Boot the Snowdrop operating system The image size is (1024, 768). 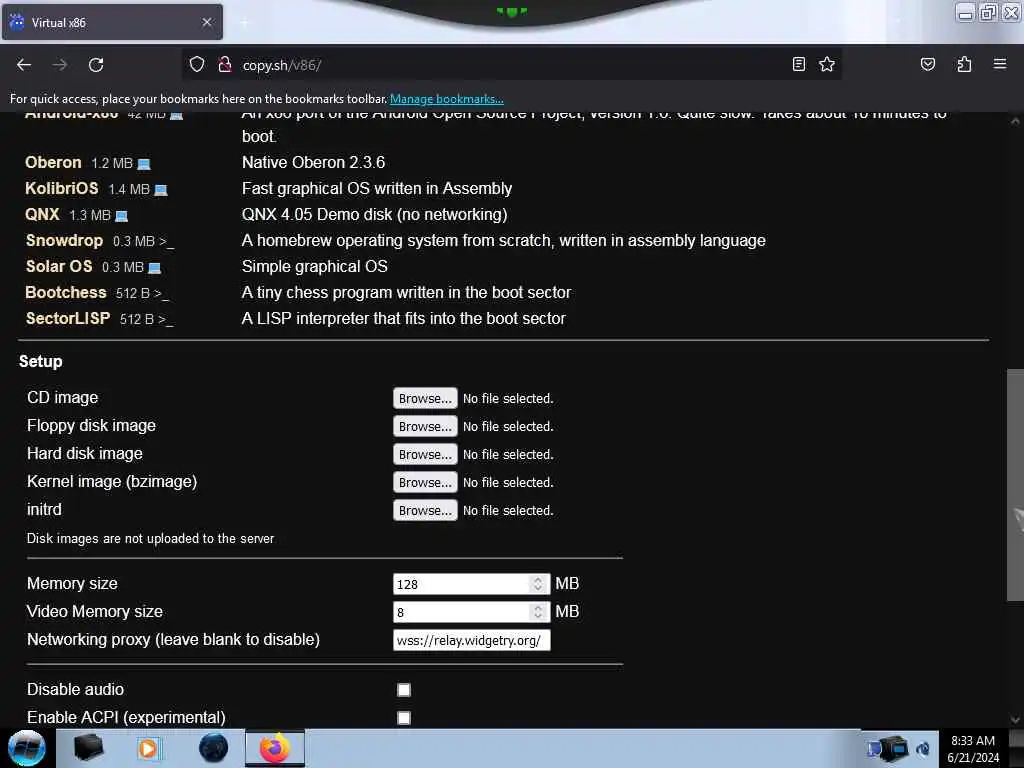(x=64, y=240)
